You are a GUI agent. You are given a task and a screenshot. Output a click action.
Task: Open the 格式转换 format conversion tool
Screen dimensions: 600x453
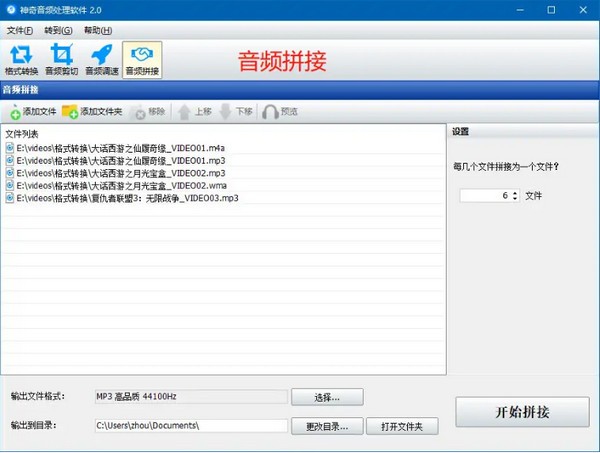pos(21,59)
